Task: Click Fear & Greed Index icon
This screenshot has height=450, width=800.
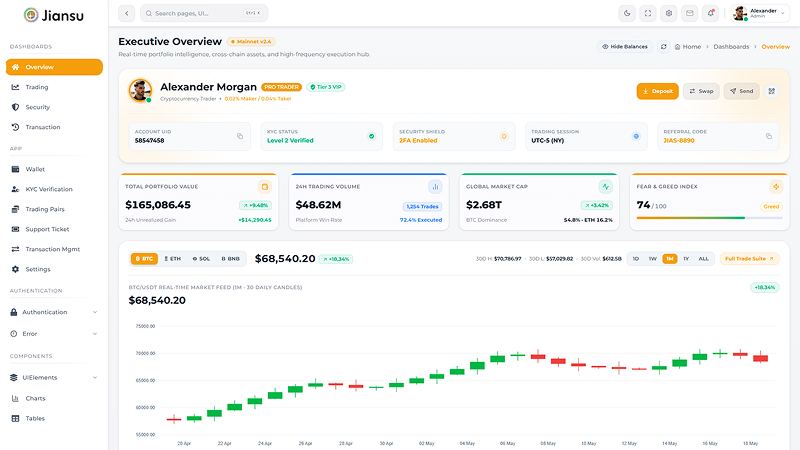Action: [x=776, y=187]
